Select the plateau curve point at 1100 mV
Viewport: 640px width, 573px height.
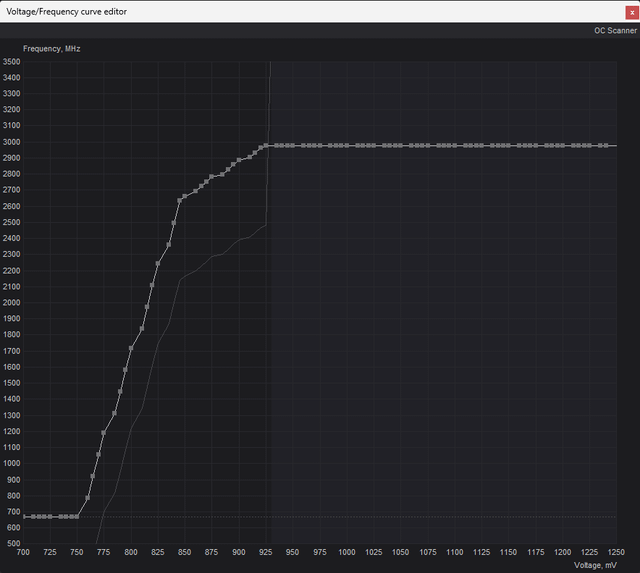(455, 145)
